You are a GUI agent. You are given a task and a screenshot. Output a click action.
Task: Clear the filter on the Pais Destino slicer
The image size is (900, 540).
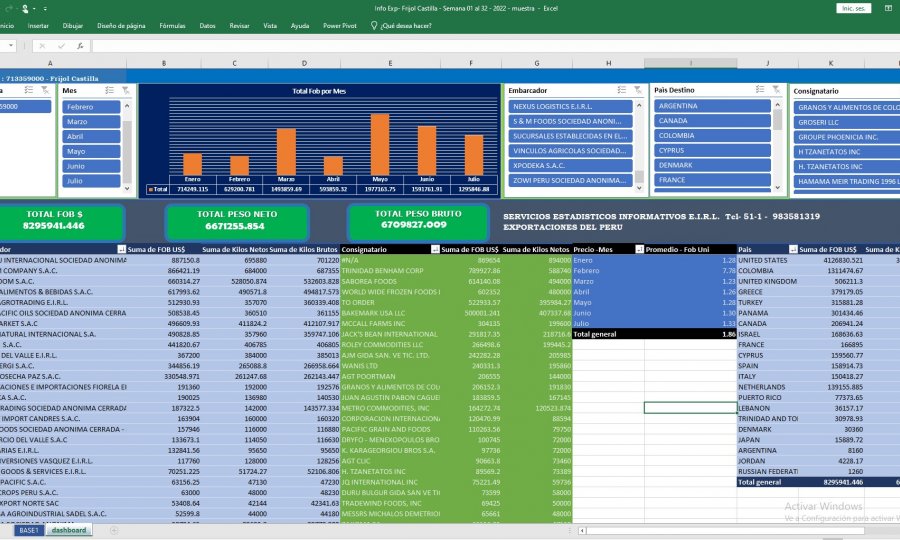[776, 90]
